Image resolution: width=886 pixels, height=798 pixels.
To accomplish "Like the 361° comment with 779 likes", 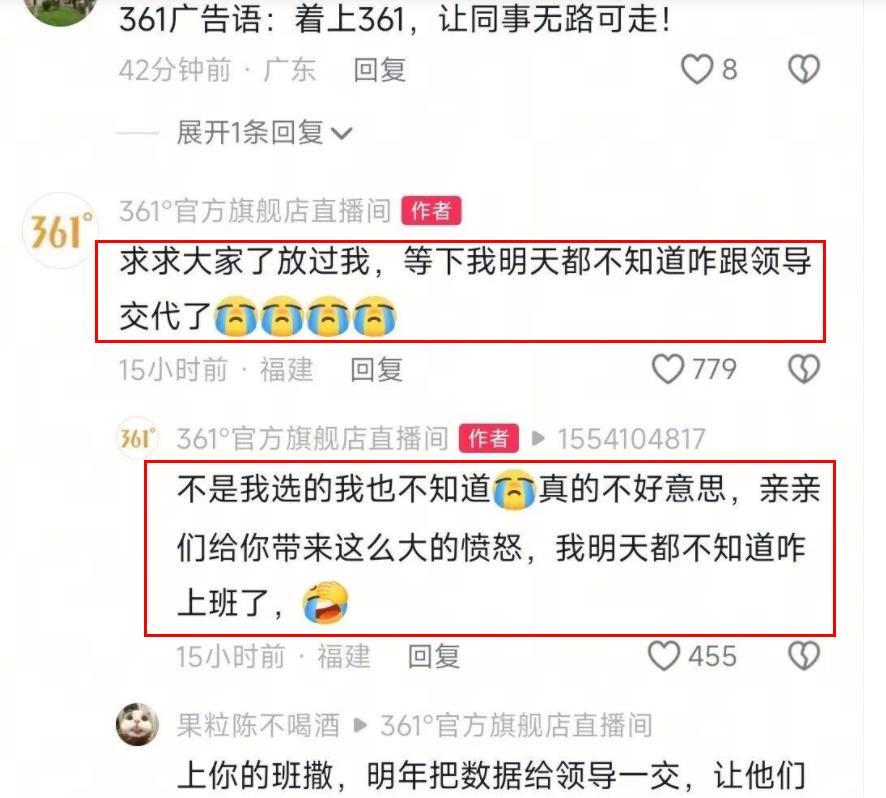I will click(668, 369).
